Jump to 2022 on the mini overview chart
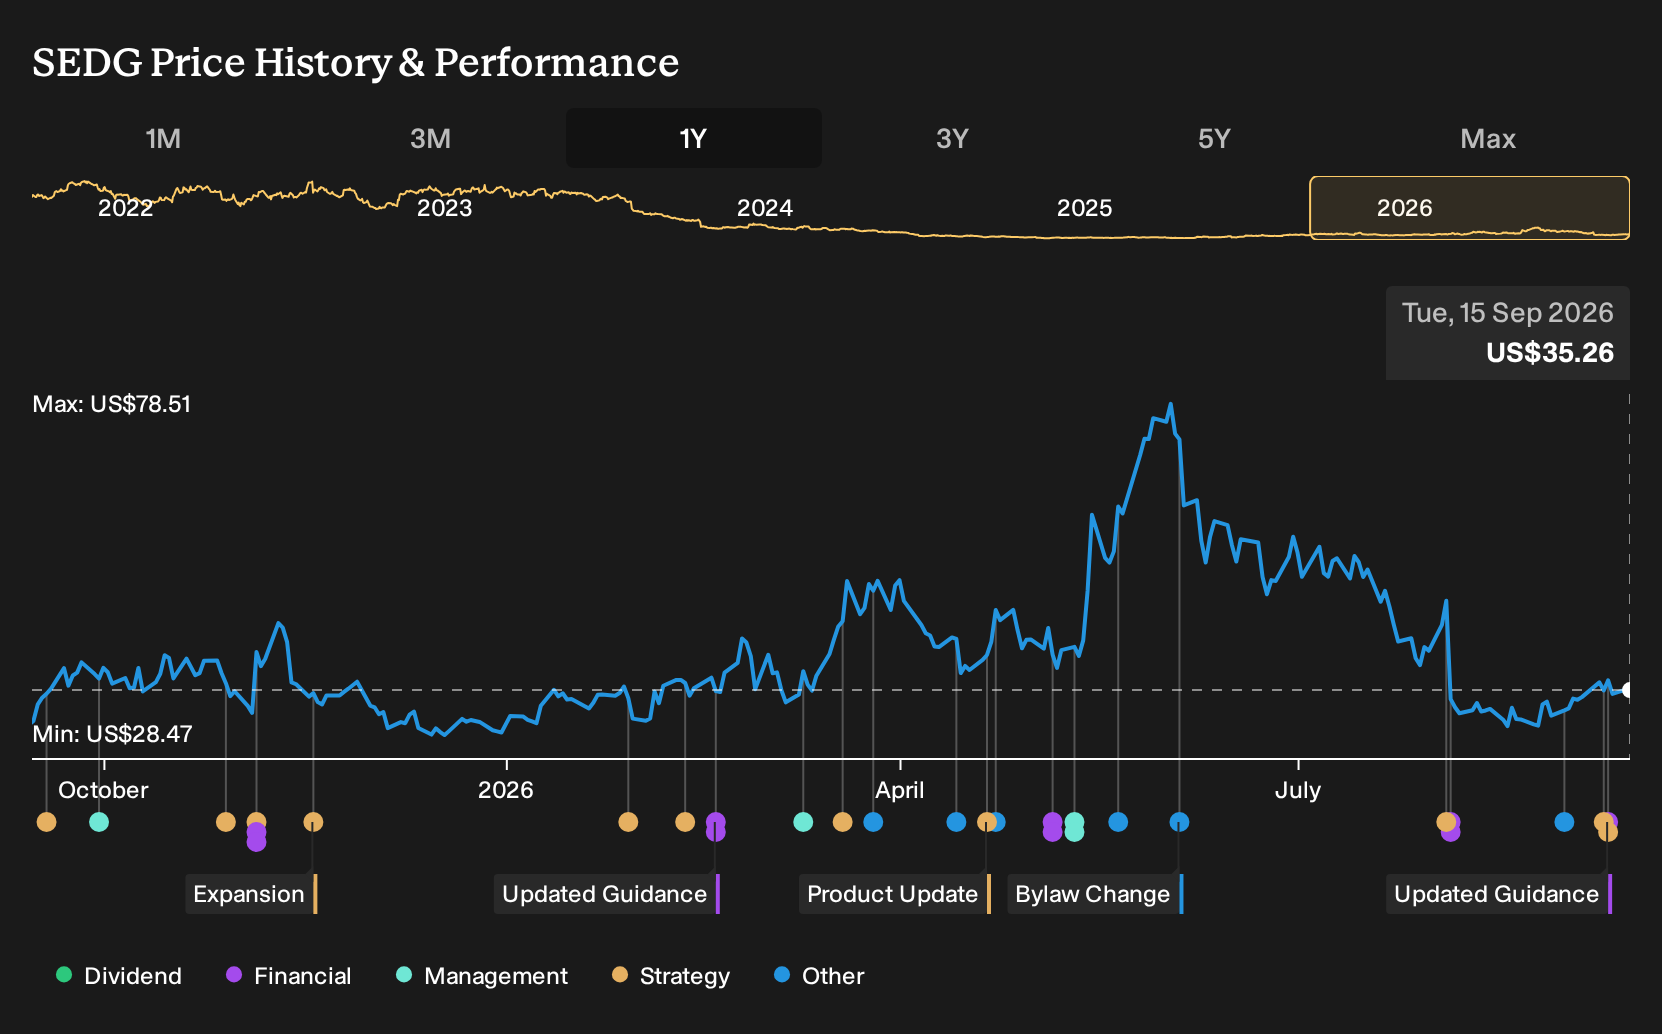The image size is (1662, 1034). [125, 208]
